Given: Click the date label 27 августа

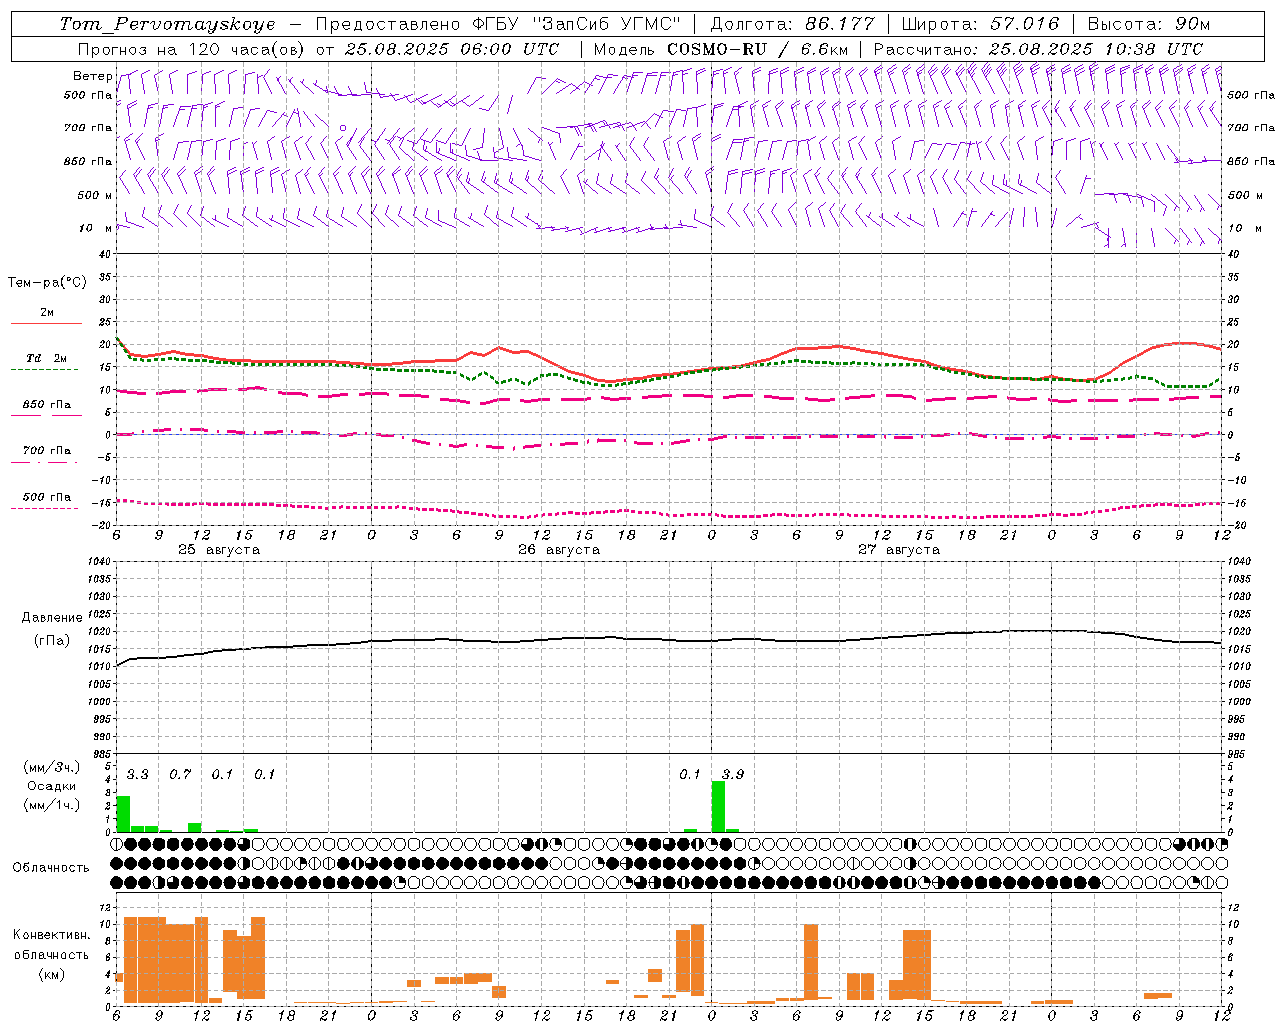Looking at the screenshot, I should (x=899, y=550).
